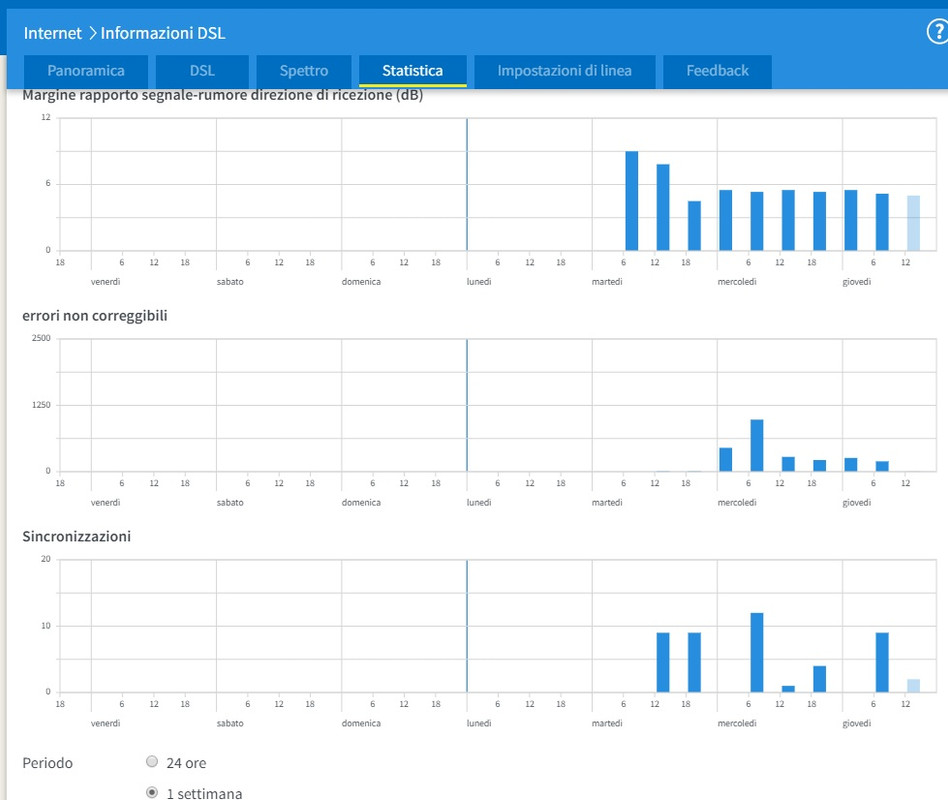Click the Informazioni DSL breadcrumb title
Image resolution: width=948 pixels, height=800 pixels.
tap(163, 33)
